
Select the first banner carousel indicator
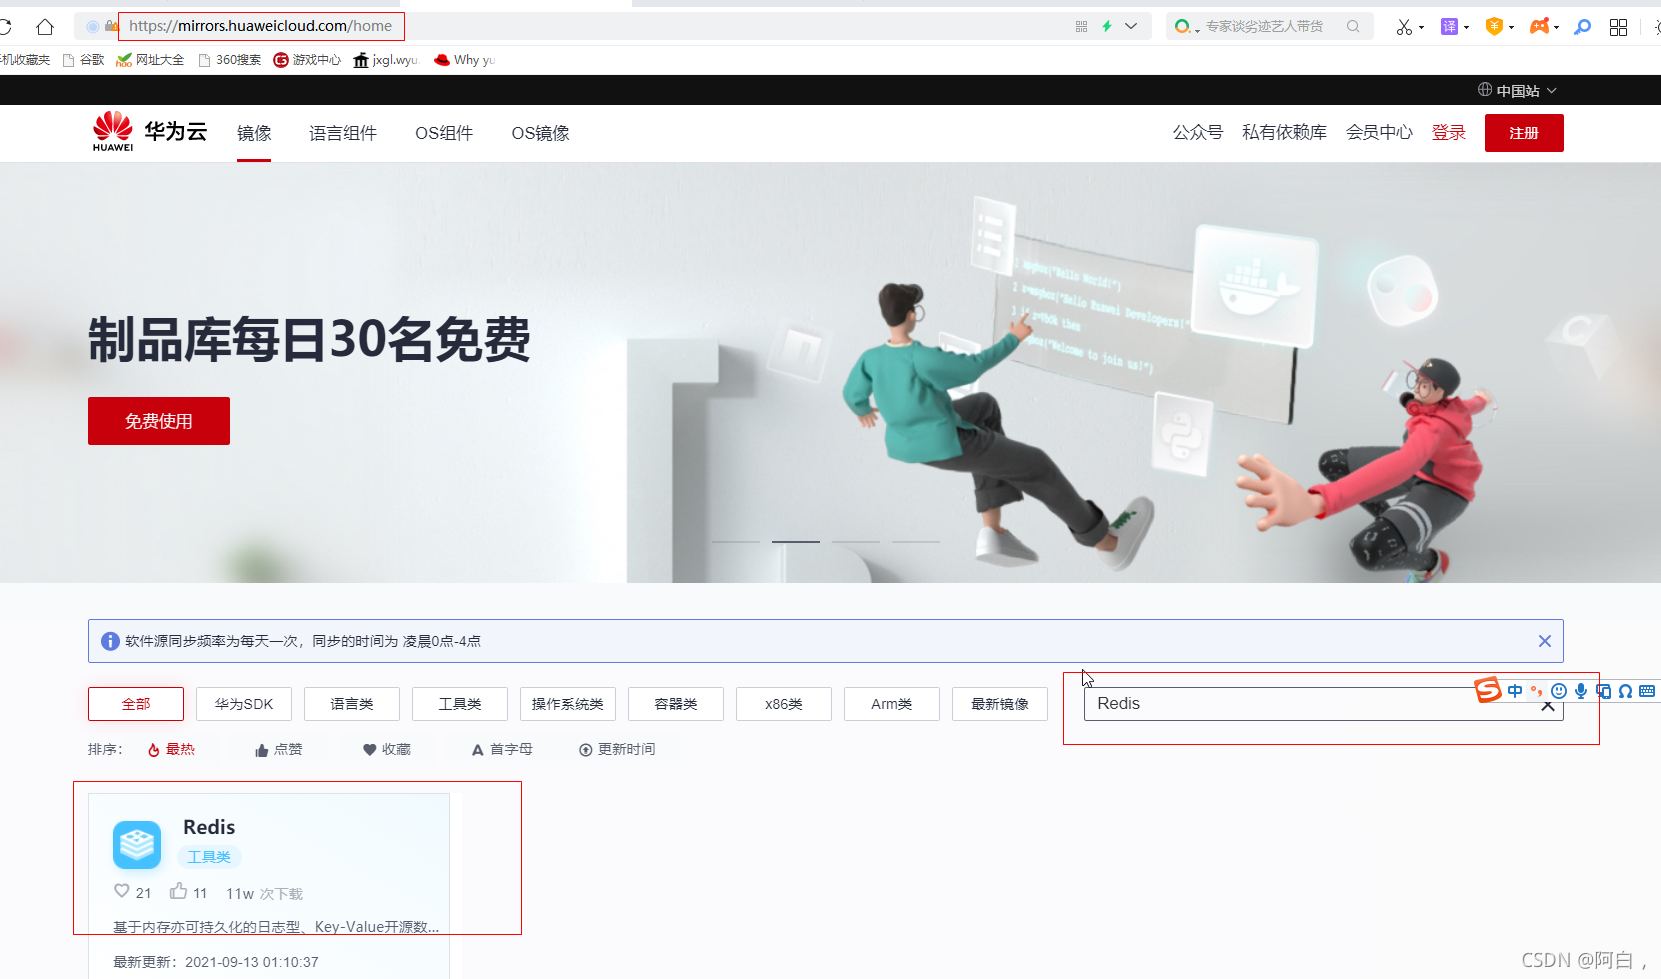(x=736, y=541)
